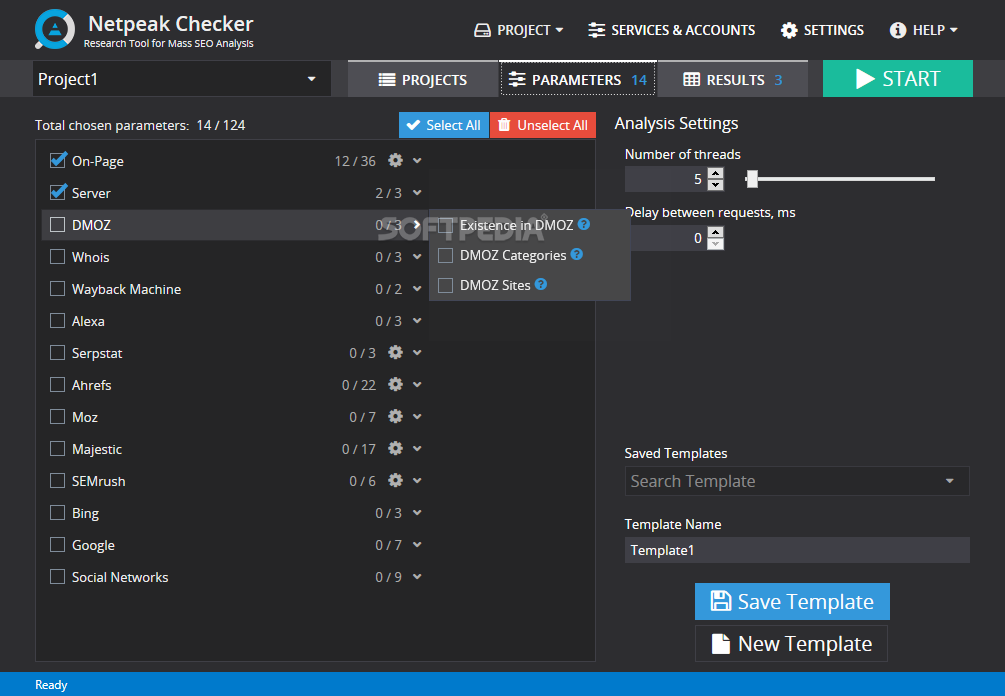
Task: Open the SETTINGS menu
Action: [822, 30]
